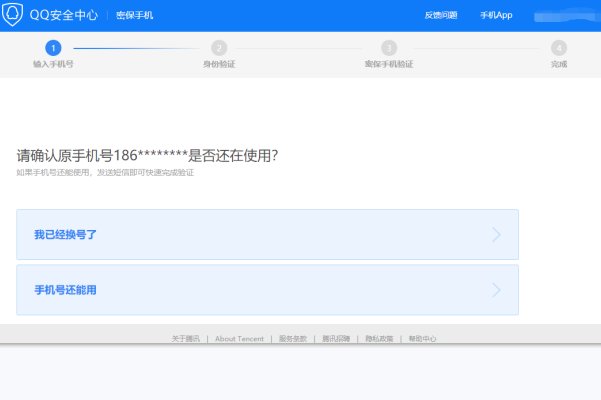The width and height of the screenshot is (601, 400).
Task: Open 反馈问题 in the header
Action: click(x=441, y=15)
